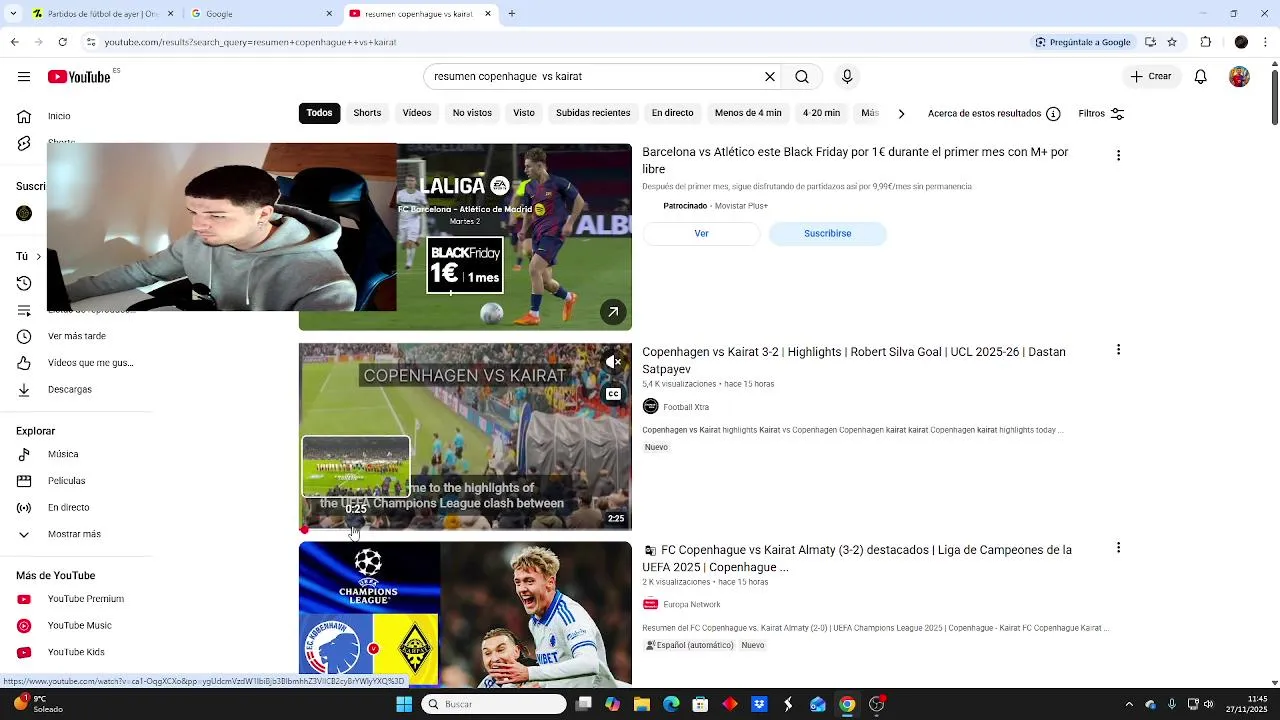Click the Ver button on the ad
Screen dimensions: 1280x720
pos(701,233)
